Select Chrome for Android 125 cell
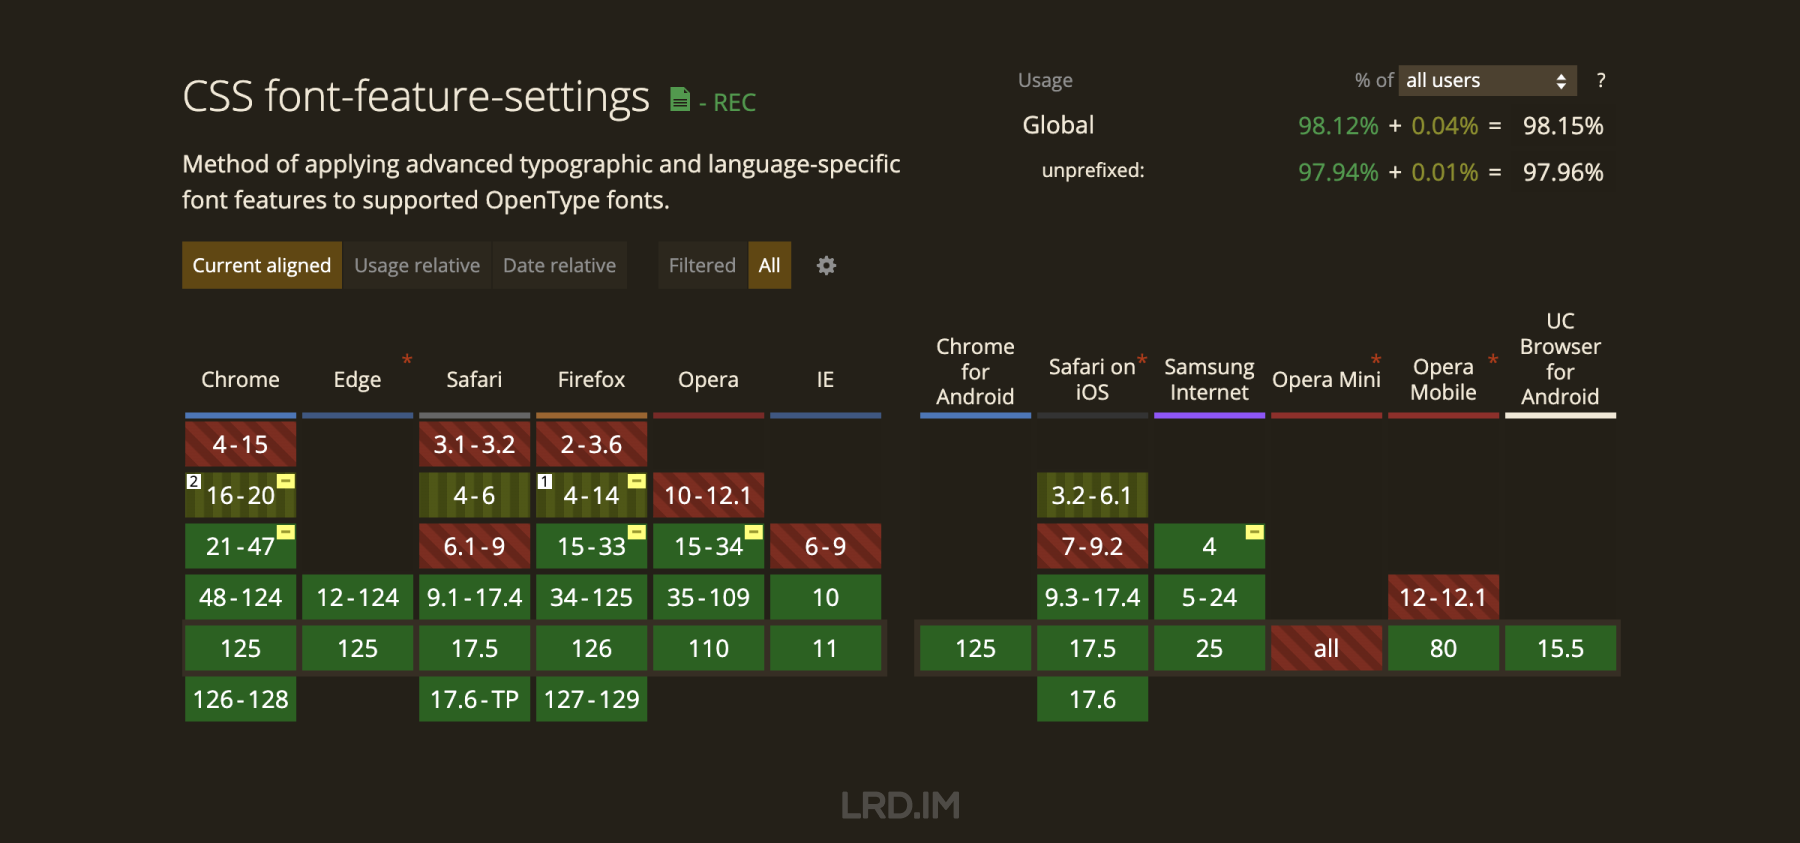Screen dimensions: 1800x843 coord(975,648)
